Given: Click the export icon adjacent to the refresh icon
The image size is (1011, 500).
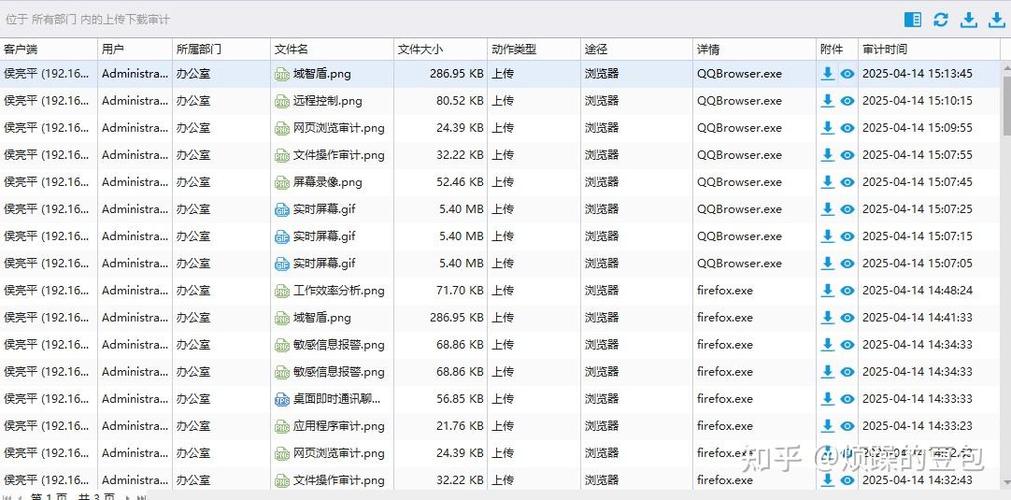Looking at the screenshot, I should tap(968, 20).
